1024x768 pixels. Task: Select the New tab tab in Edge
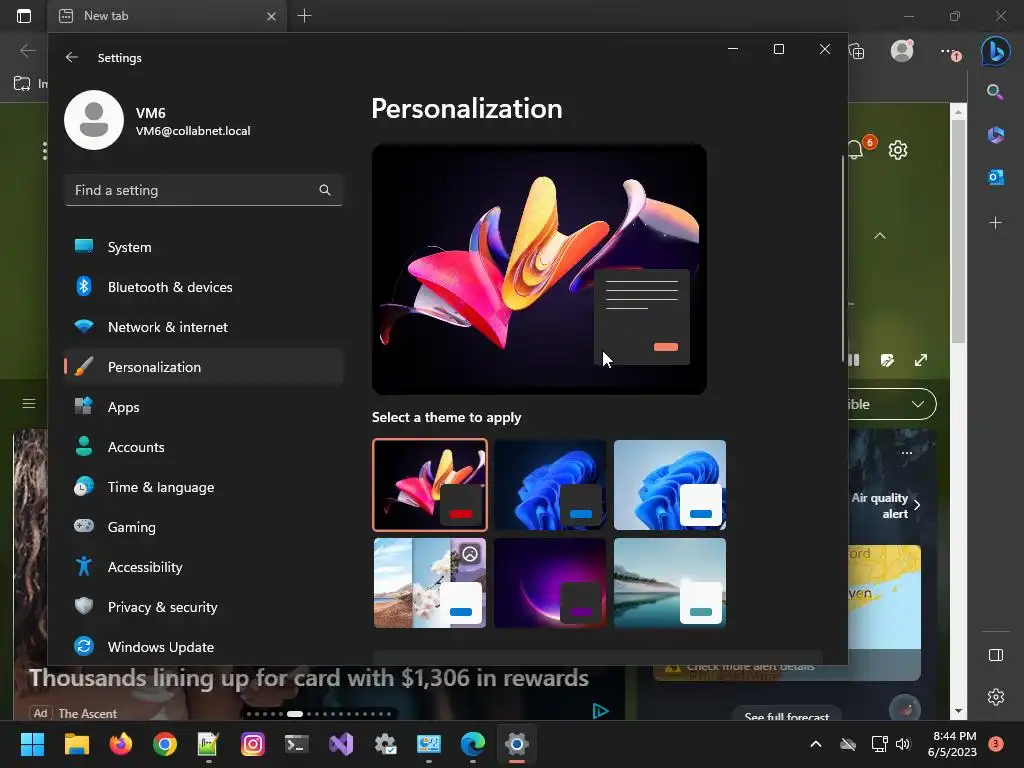[167, 16]
